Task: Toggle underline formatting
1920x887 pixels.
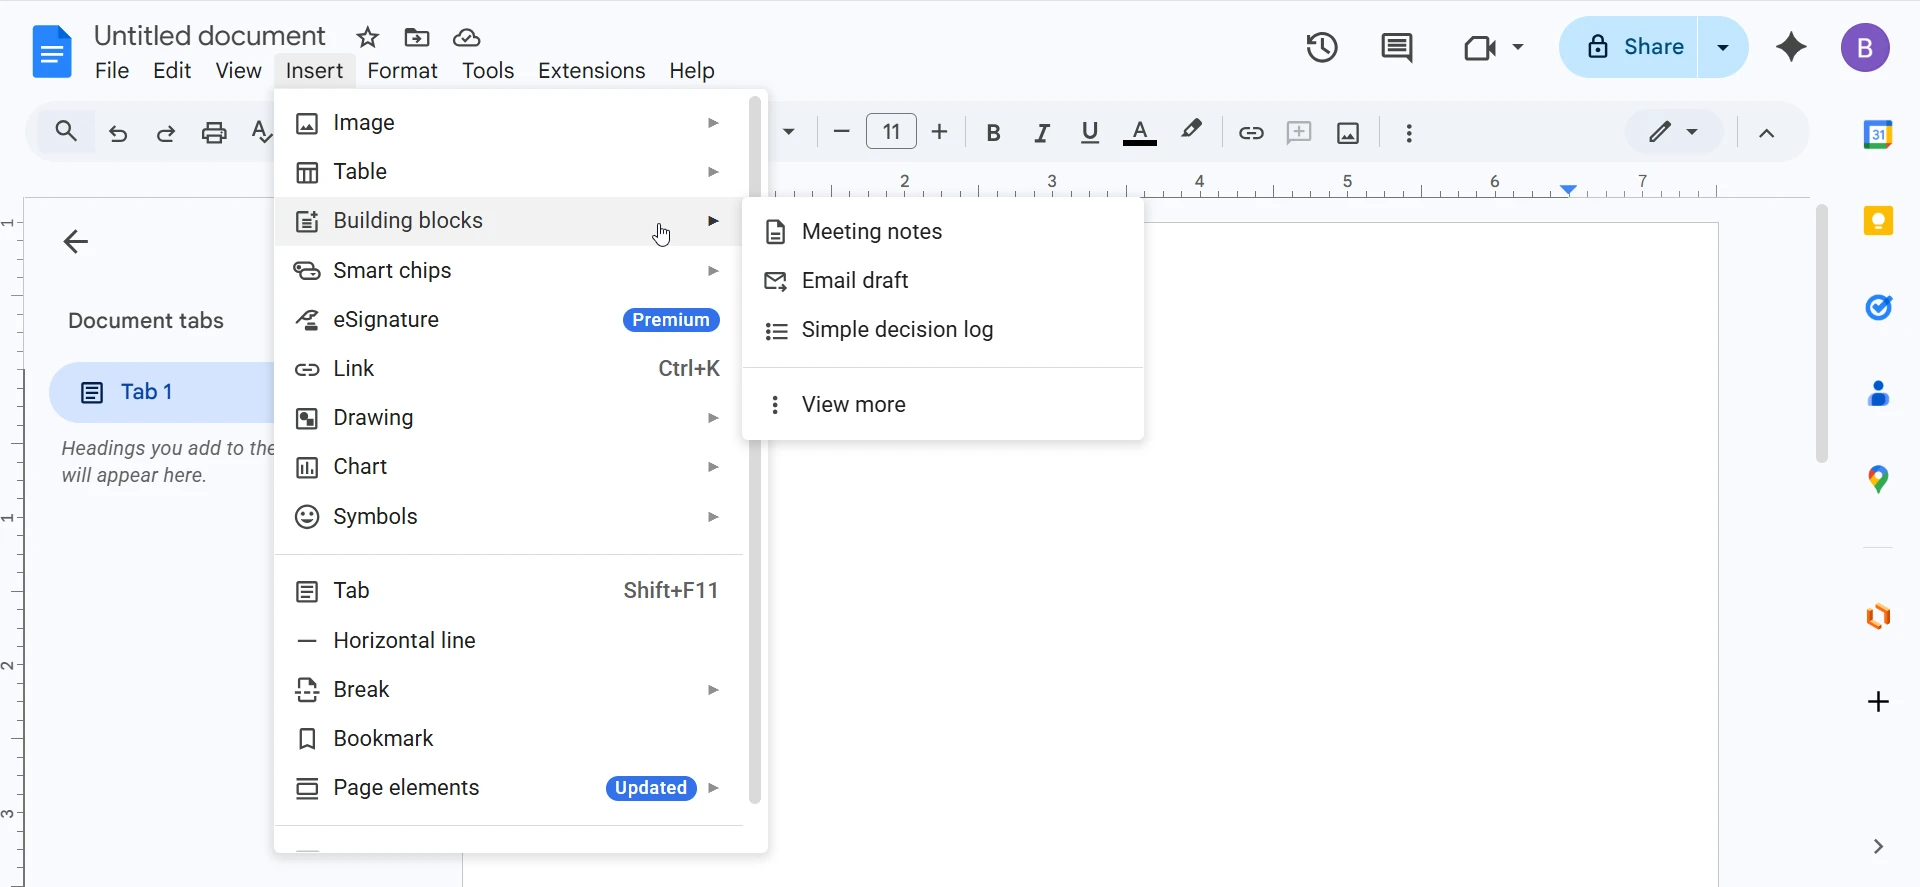Action: (x=1090, y=133)
